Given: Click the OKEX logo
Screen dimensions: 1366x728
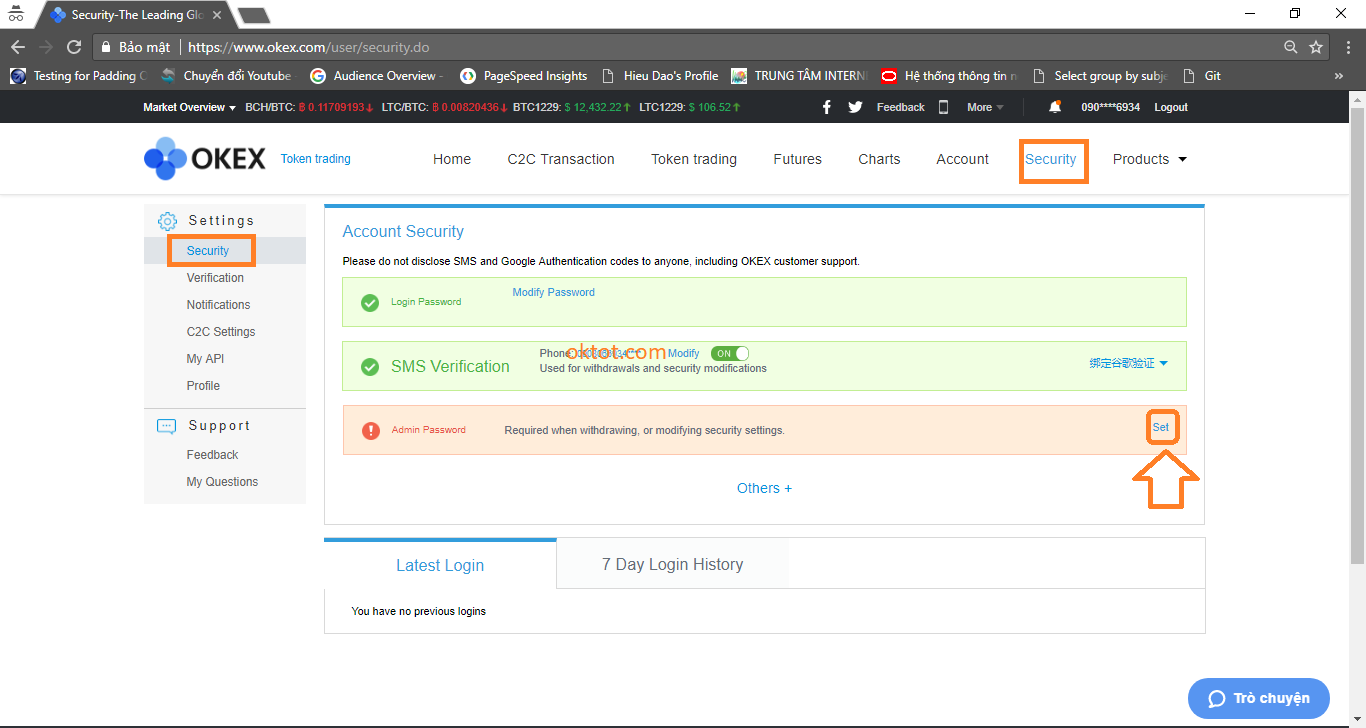Looking at the screenshot, I should point(205,159).
